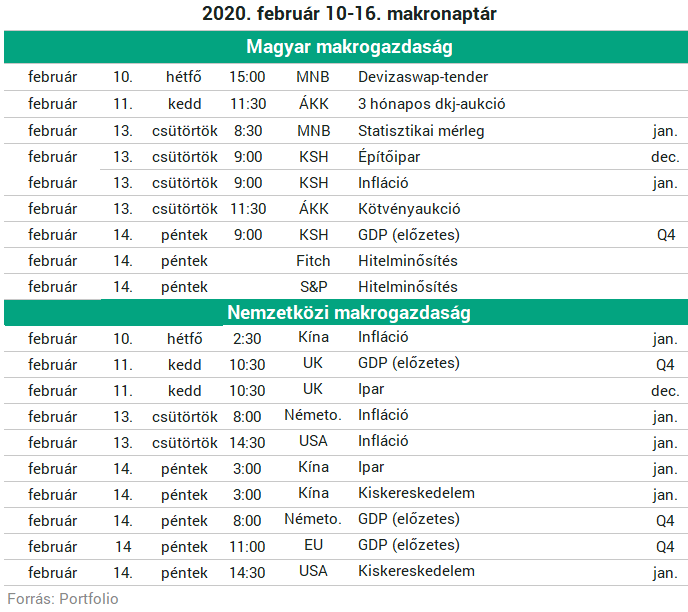The height and width of the screenshot is (612, 688).
Task: Select the Kína Kiskereskedelem event
Action: [416, 493]
